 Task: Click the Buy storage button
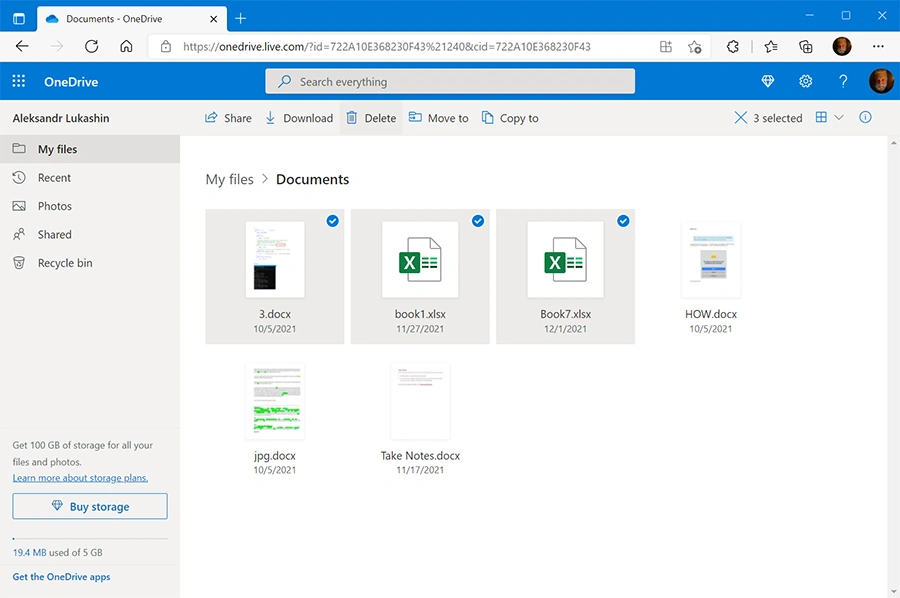click(90, 506)
